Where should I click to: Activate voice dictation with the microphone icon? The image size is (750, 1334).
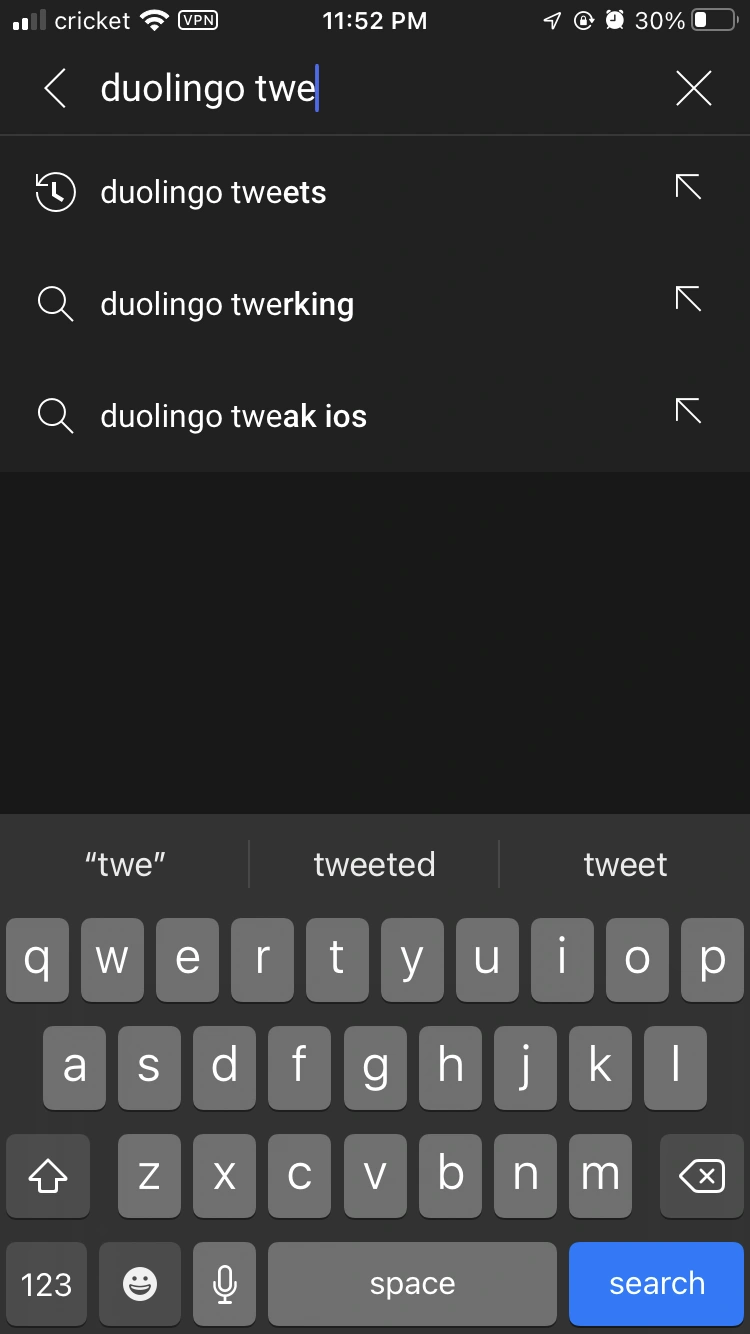click(x=224, y=1284)
